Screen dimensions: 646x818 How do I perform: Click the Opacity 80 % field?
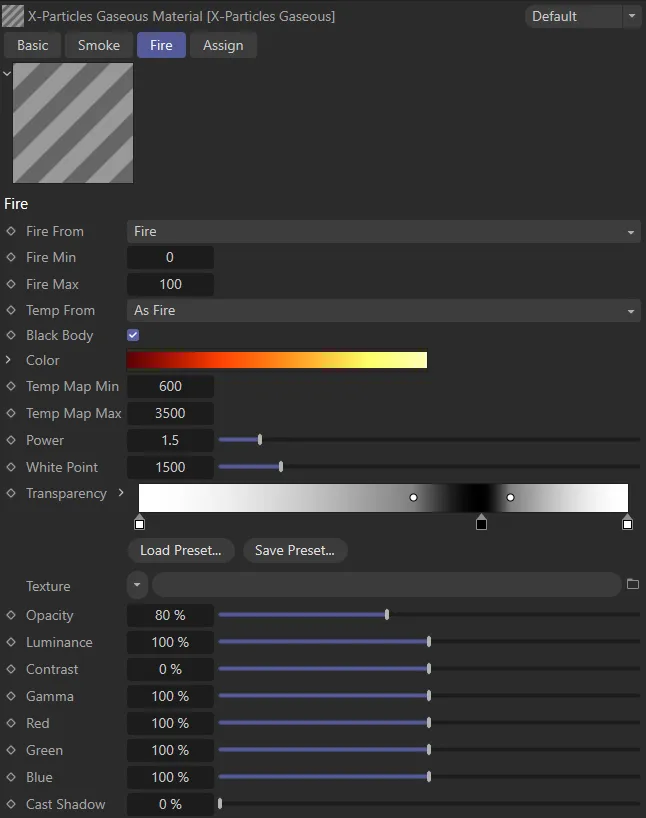click(x=170, y=616)
